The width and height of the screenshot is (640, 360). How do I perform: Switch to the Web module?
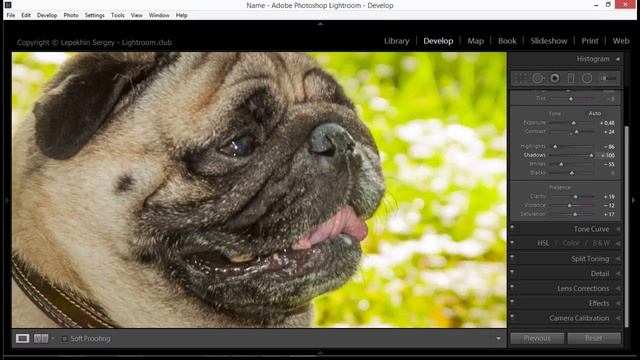(x=621, y=41)
